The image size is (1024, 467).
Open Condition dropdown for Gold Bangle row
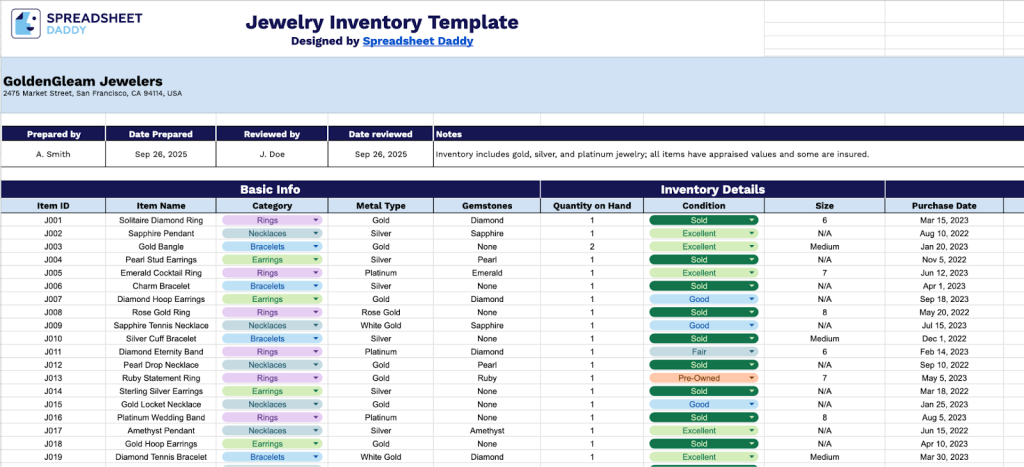tap(752, 246)
